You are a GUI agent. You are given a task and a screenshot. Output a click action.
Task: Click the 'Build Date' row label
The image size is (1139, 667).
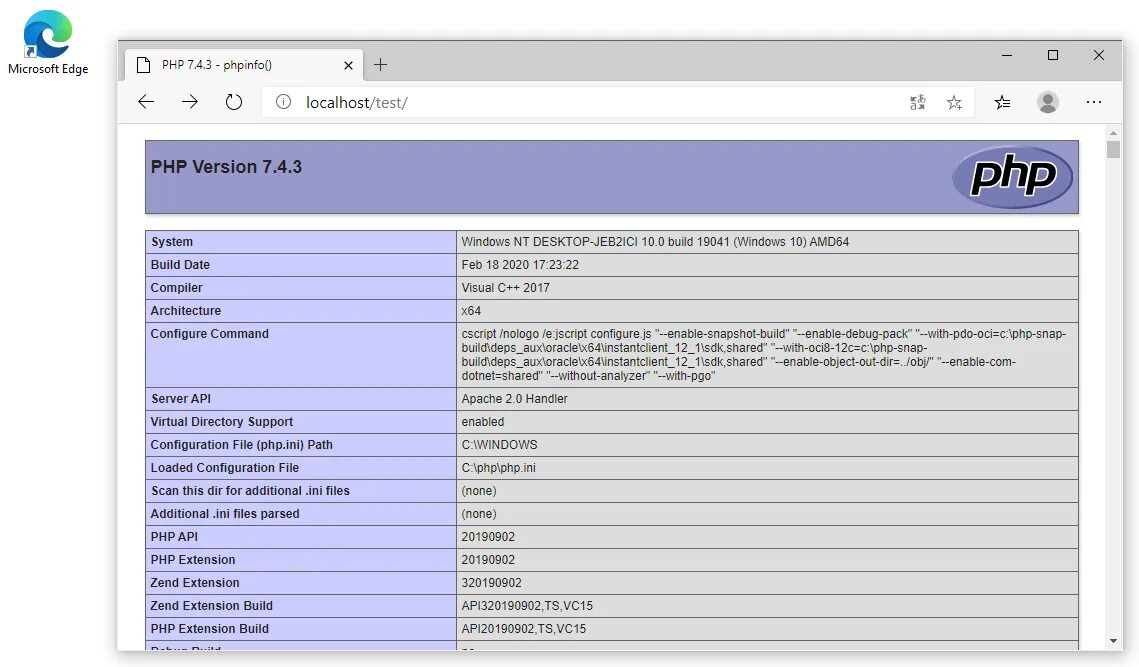180,264
